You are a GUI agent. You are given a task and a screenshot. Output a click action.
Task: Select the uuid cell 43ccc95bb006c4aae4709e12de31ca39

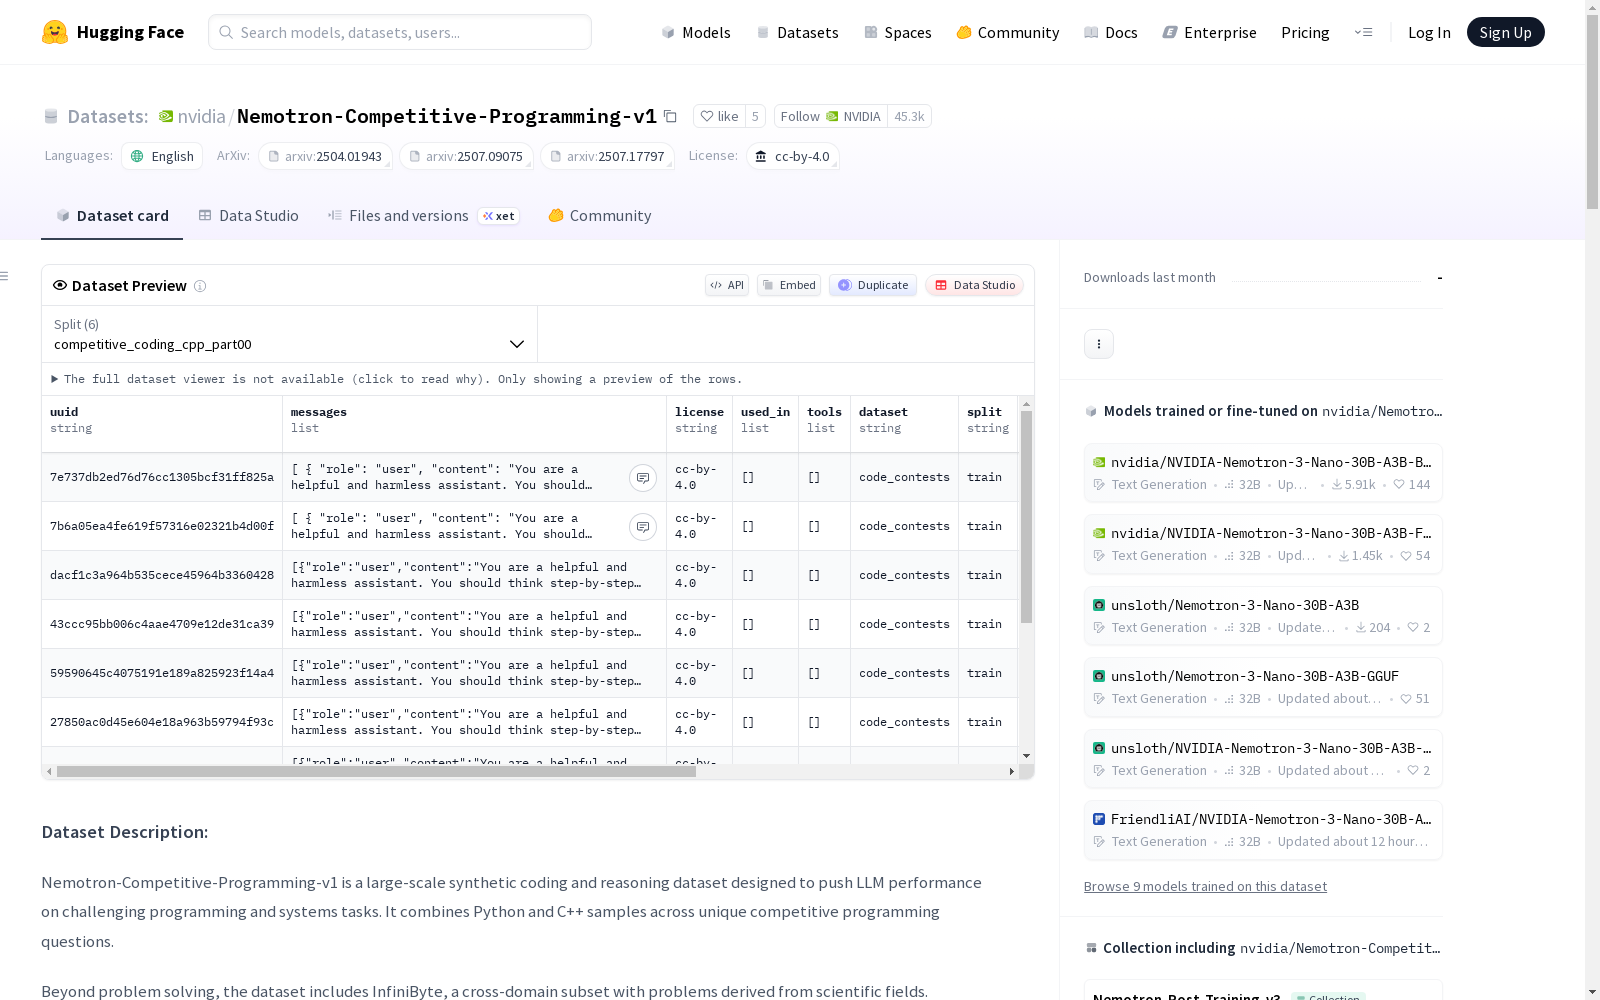[162, 625]
